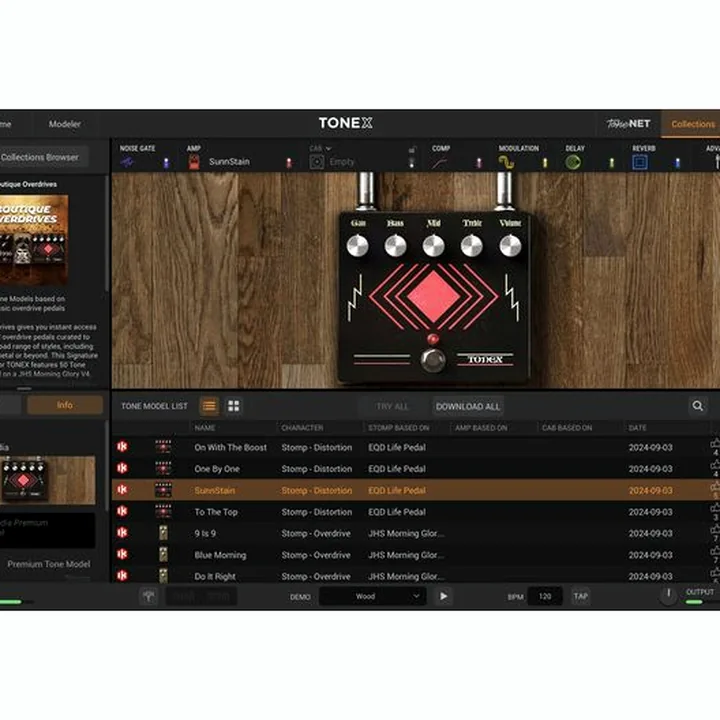Switch to the Collections tab

693,124
